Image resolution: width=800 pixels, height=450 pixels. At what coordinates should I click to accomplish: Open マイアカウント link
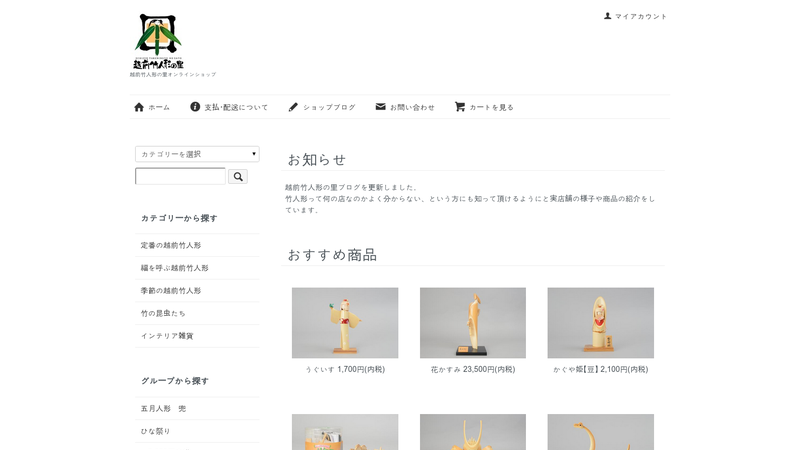click(x=641, y=16)
